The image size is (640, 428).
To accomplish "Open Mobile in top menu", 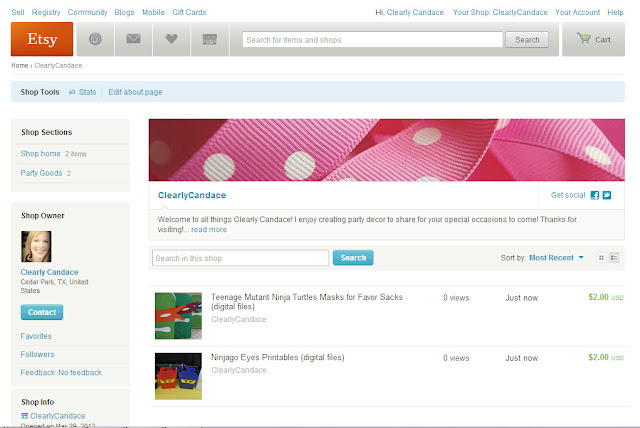I will click(x=153, y=12).
